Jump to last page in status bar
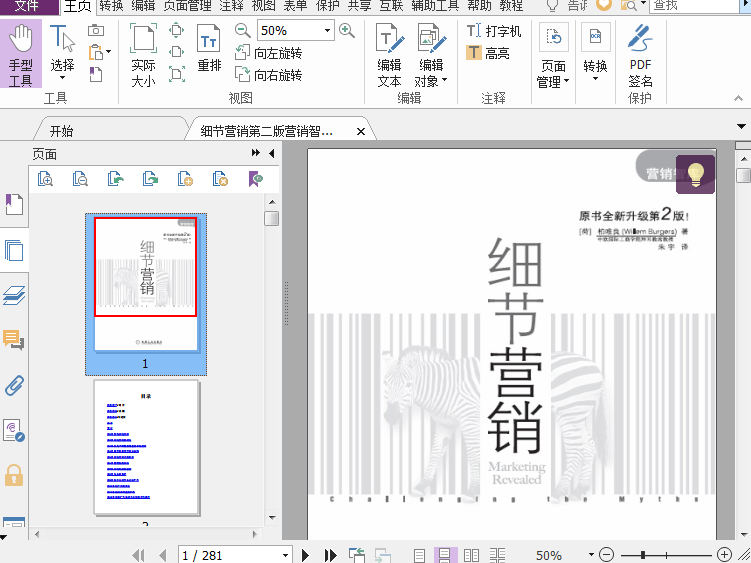 [x=330, y=555]
